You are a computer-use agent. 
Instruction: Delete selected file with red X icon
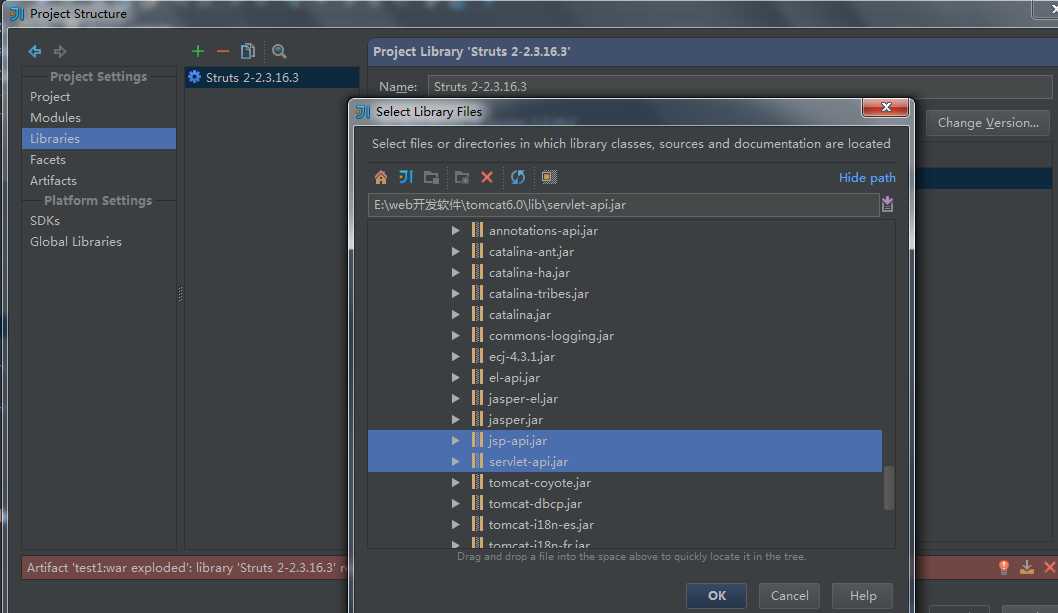click(486, 178)
